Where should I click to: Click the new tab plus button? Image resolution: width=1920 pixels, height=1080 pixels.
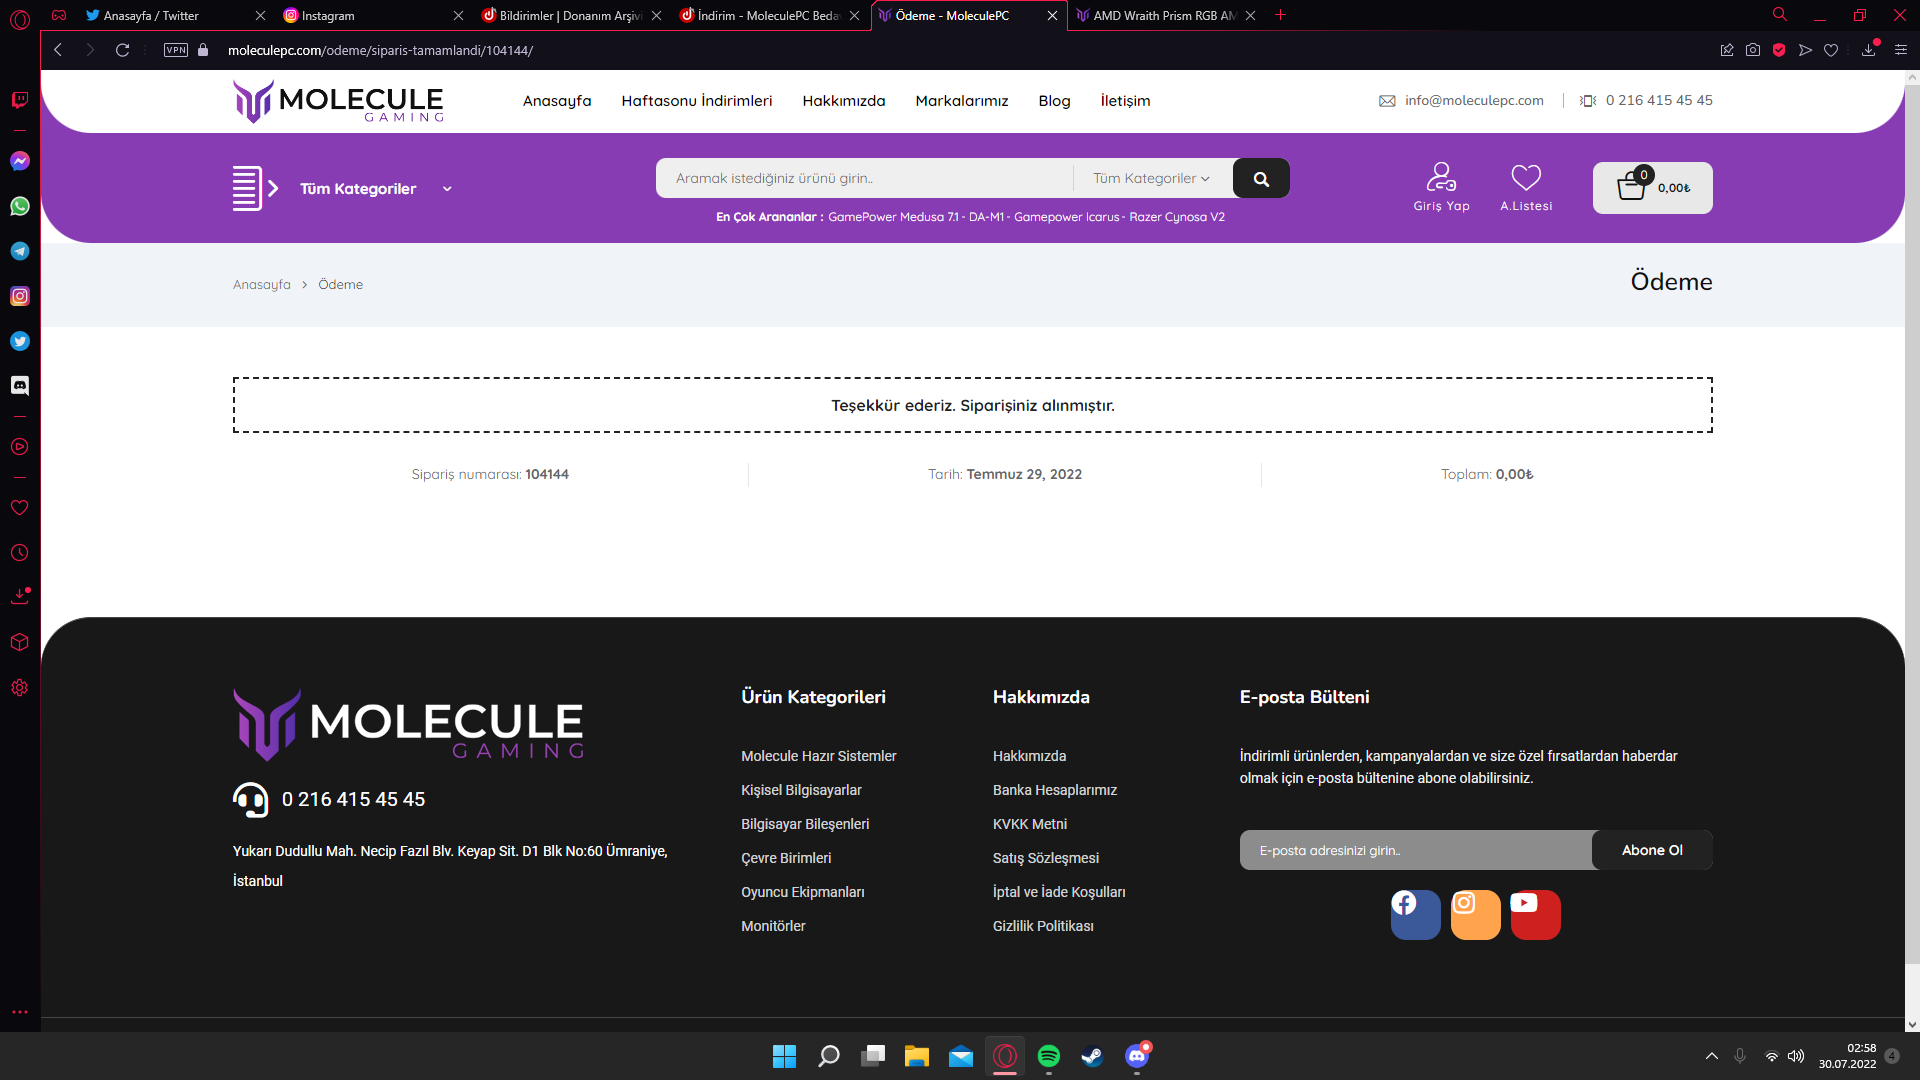[1281, 15]
